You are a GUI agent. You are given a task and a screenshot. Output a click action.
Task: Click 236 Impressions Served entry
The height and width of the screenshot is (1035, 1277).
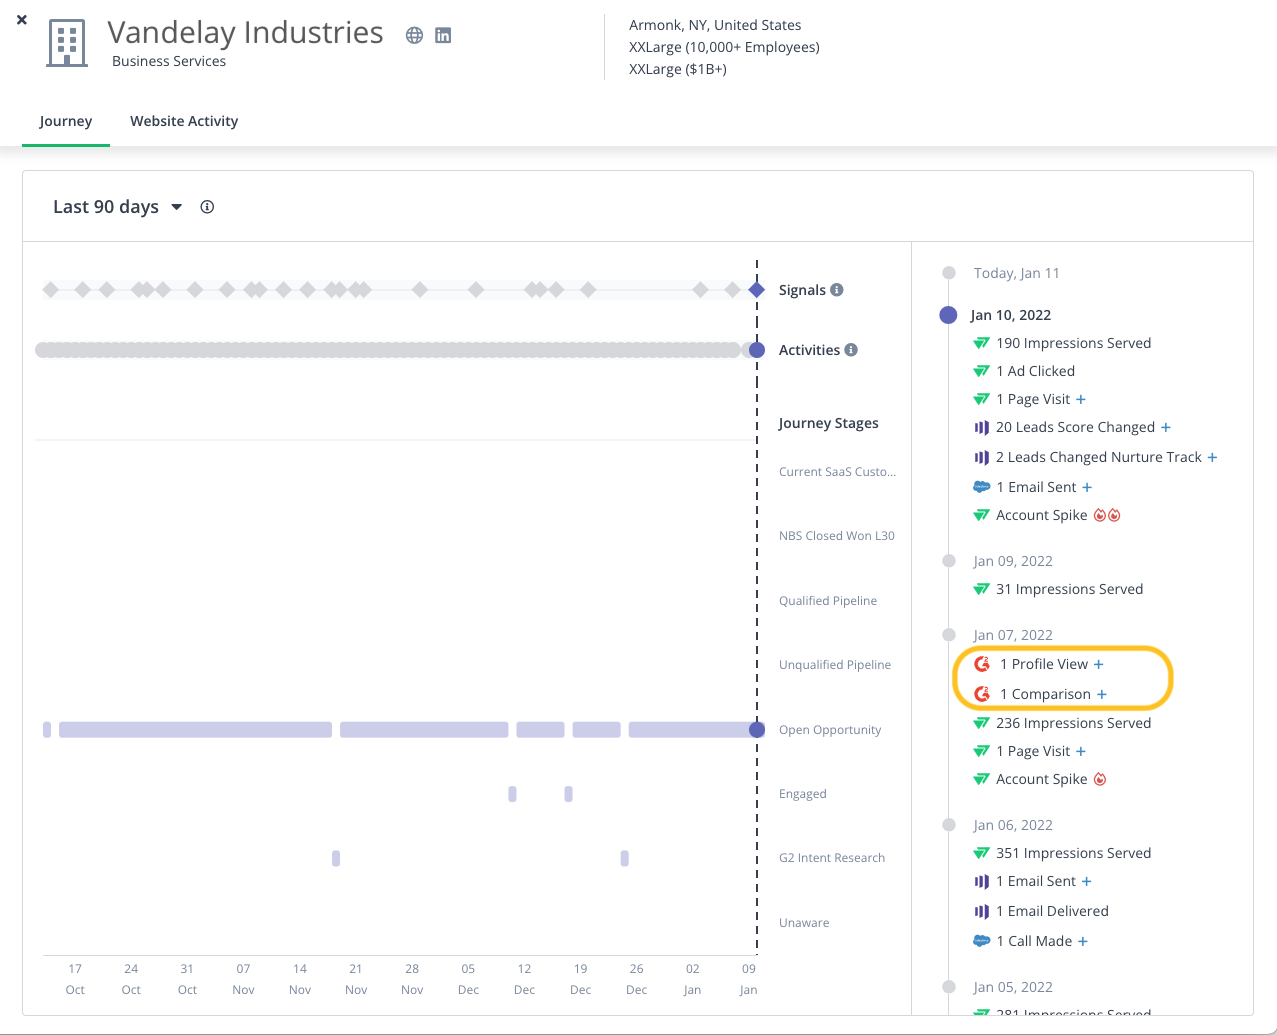tap(1073, 723)
